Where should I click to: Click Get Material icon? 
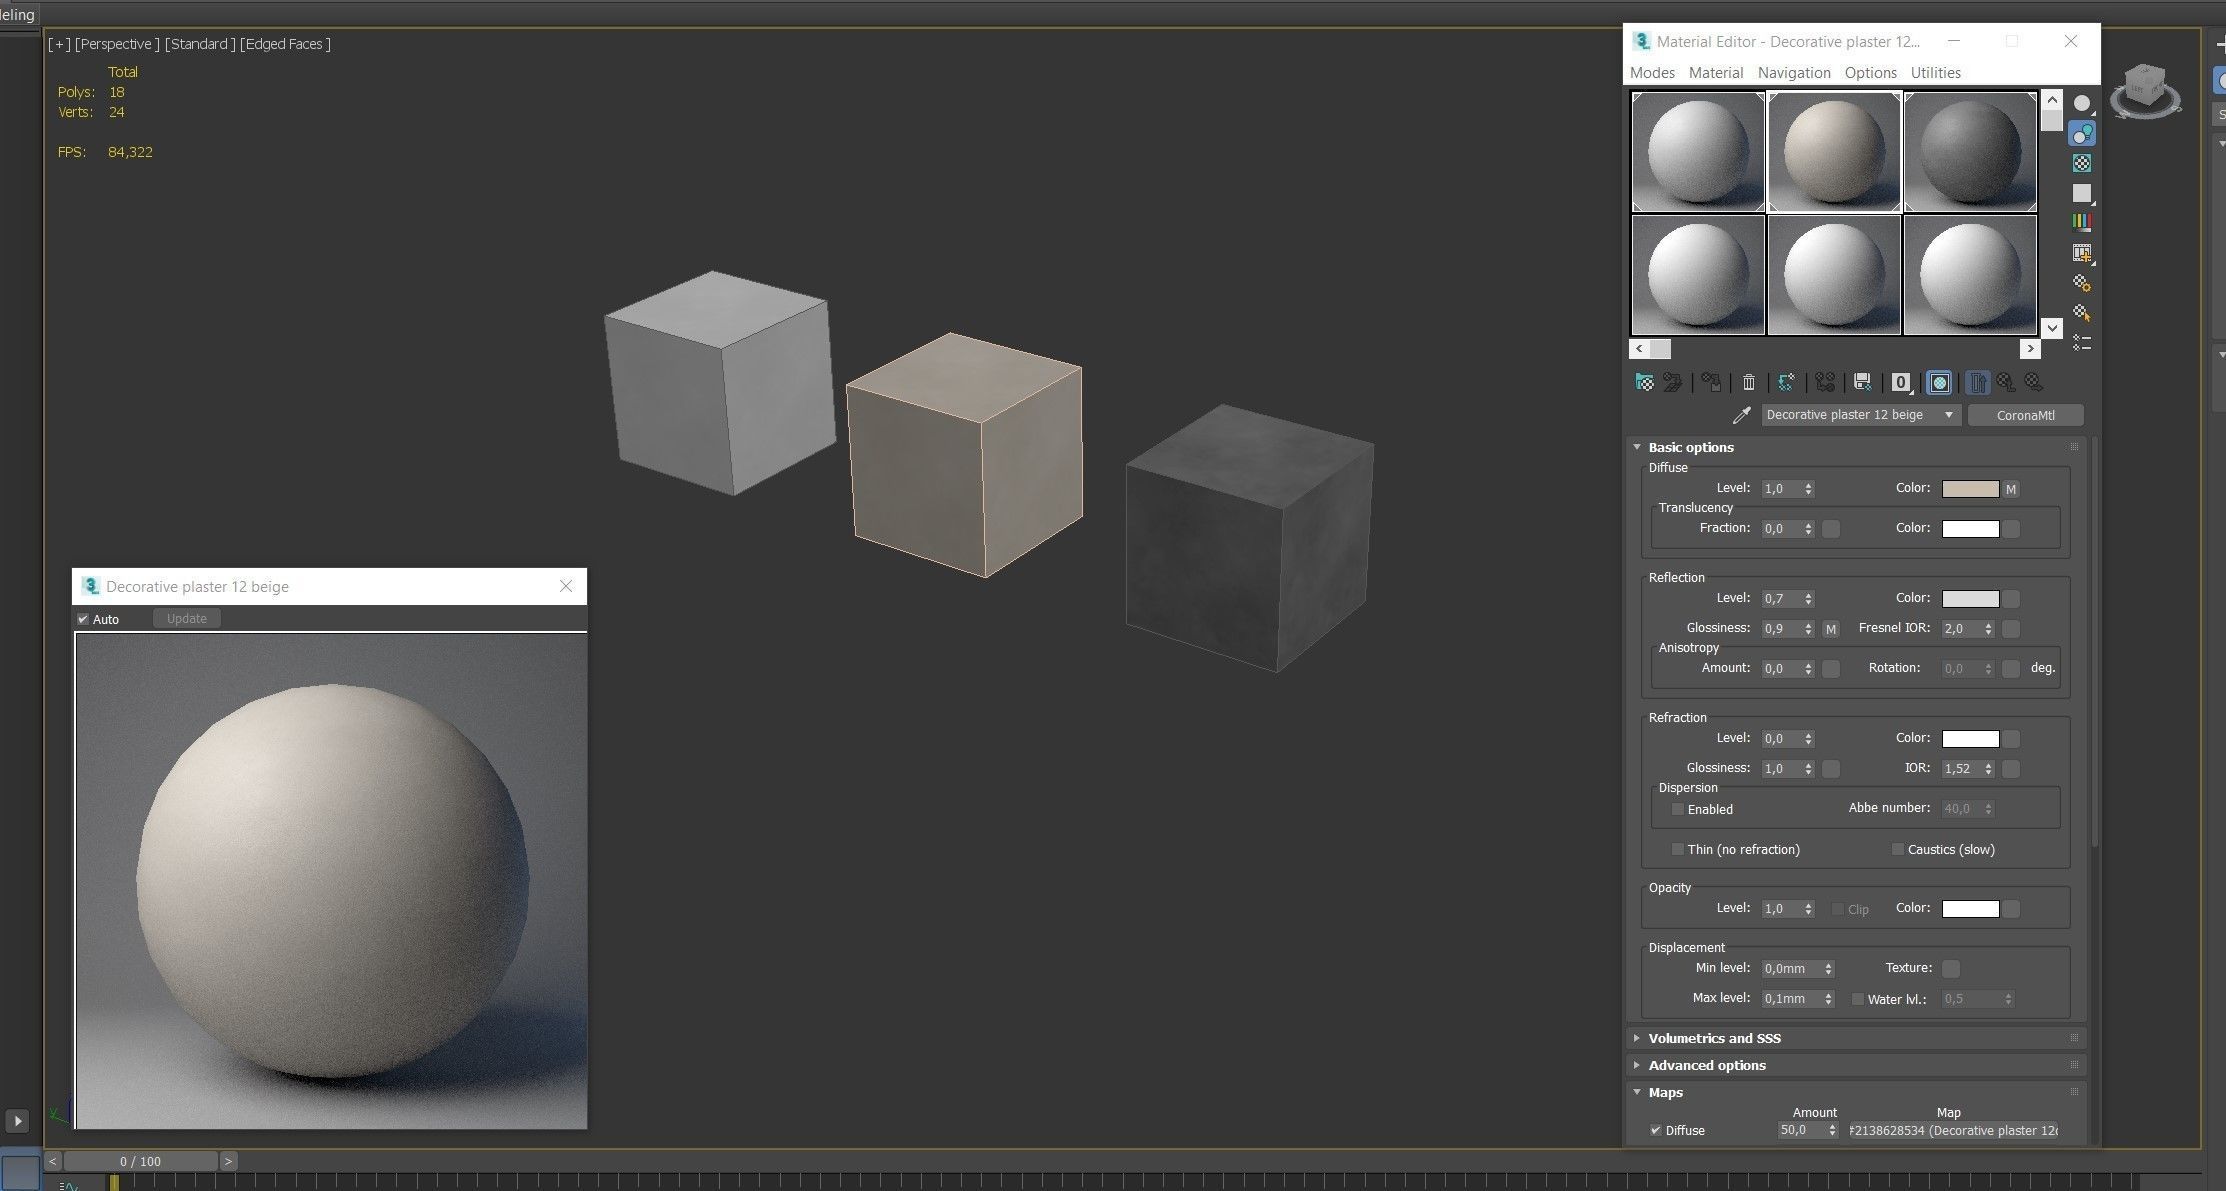coord(1644,382)
